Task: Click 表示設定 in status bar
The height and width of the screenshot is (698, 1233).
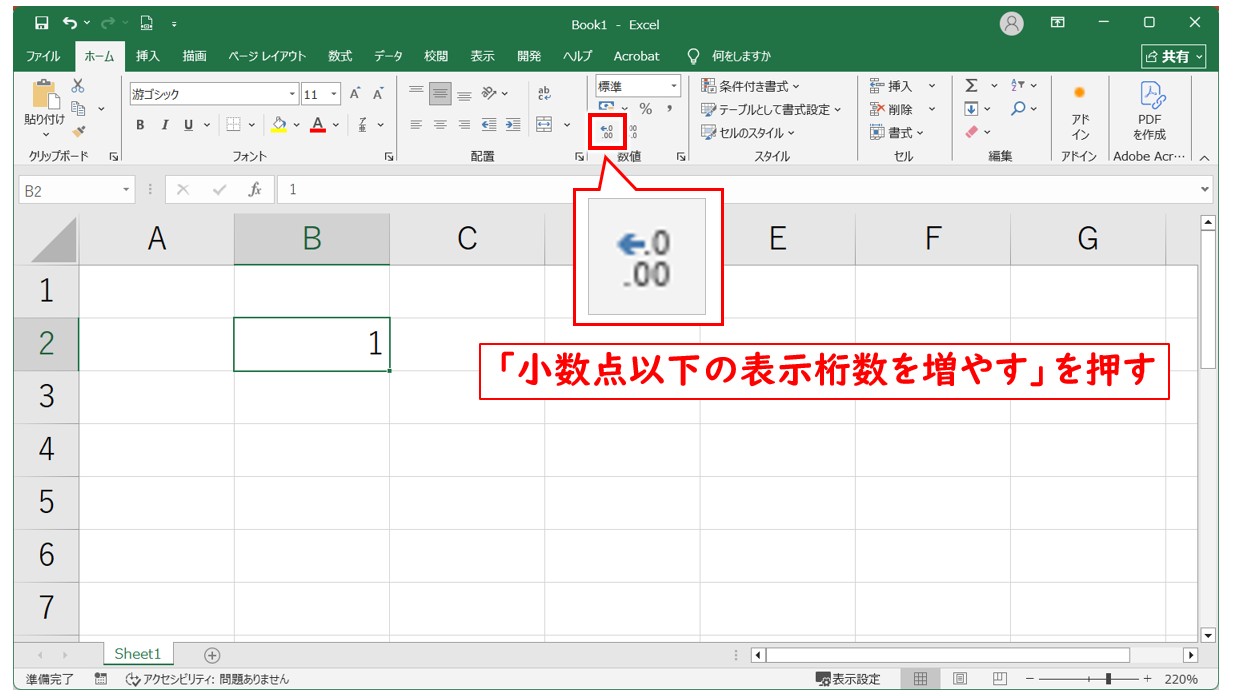Action: pyautogui.click(x=849, y=679)
